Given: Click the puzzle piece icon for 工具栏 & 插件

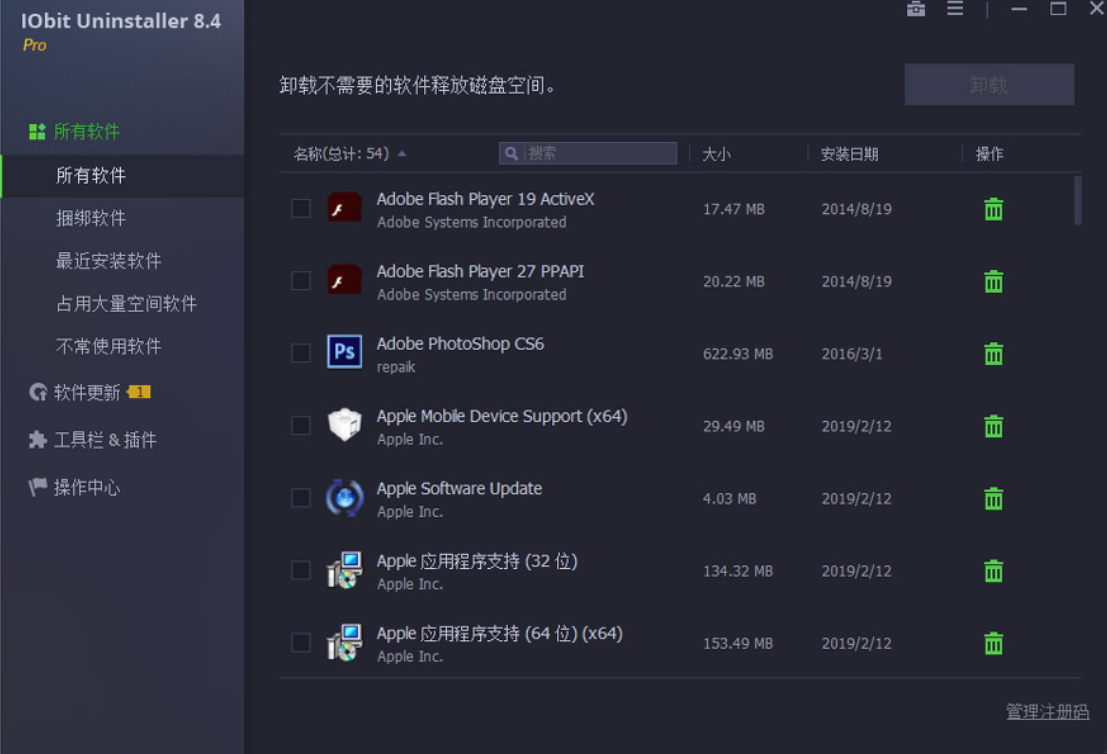Looking at the screenshot, I should tap(37, 440).
